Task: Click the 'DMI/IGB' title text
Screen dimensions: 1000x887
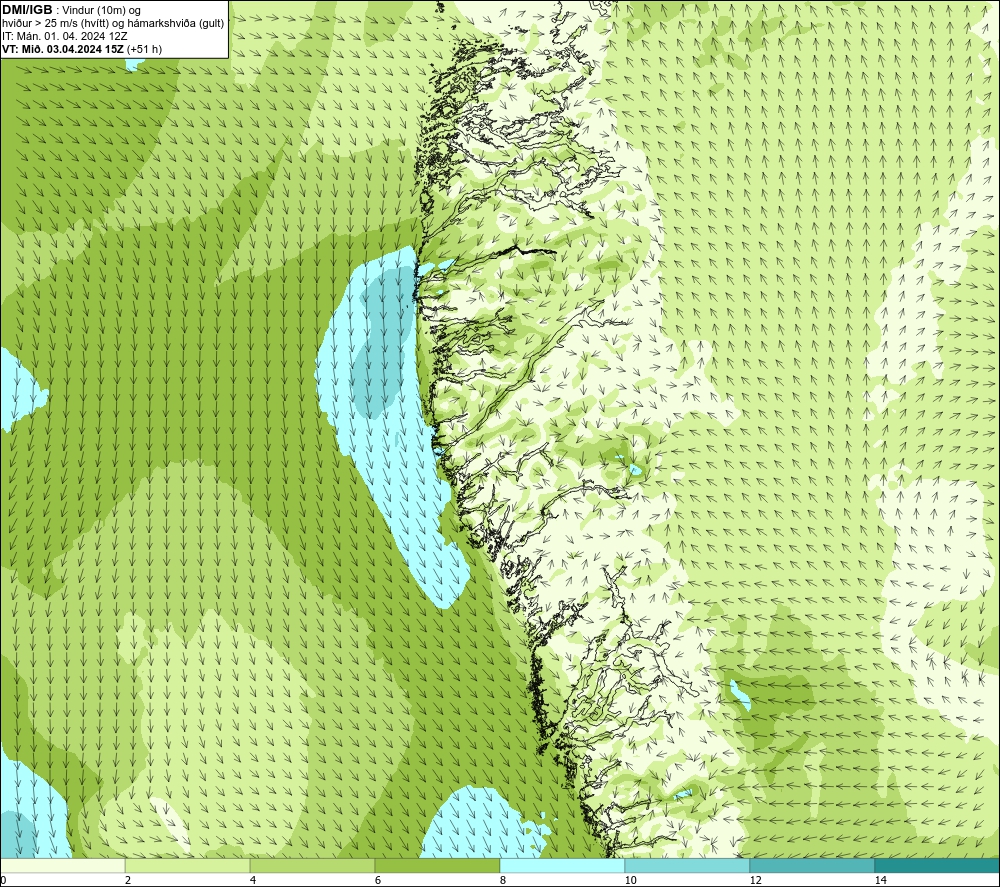Action: [x=27, y=10]
